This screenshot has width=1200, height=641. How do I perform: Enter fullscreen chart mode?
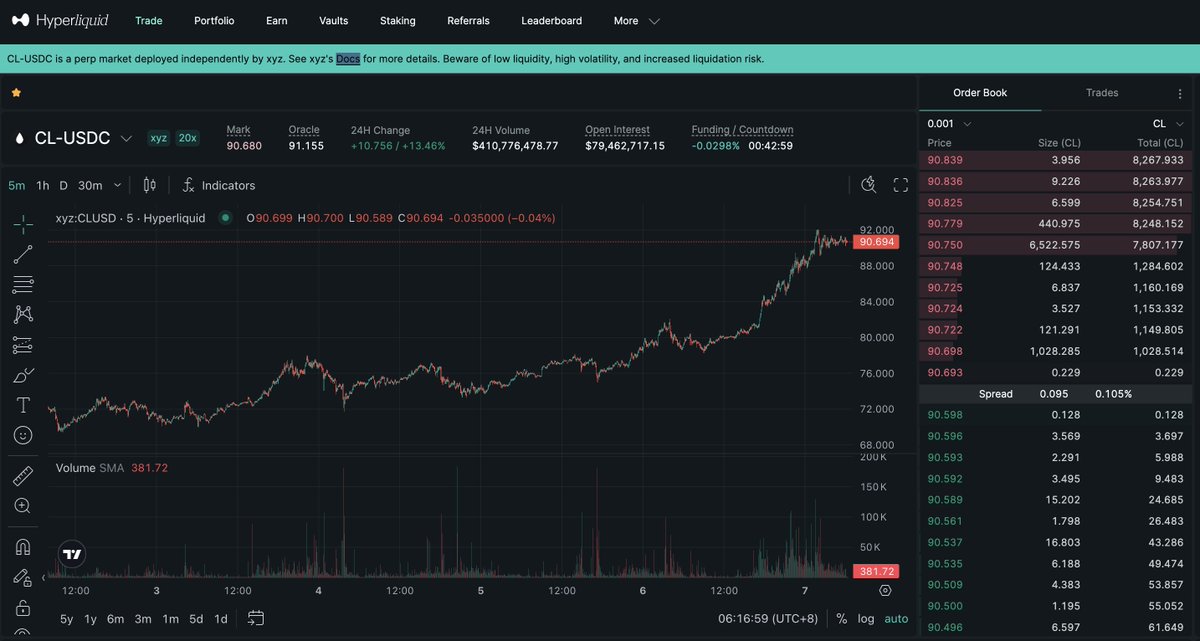900,184
